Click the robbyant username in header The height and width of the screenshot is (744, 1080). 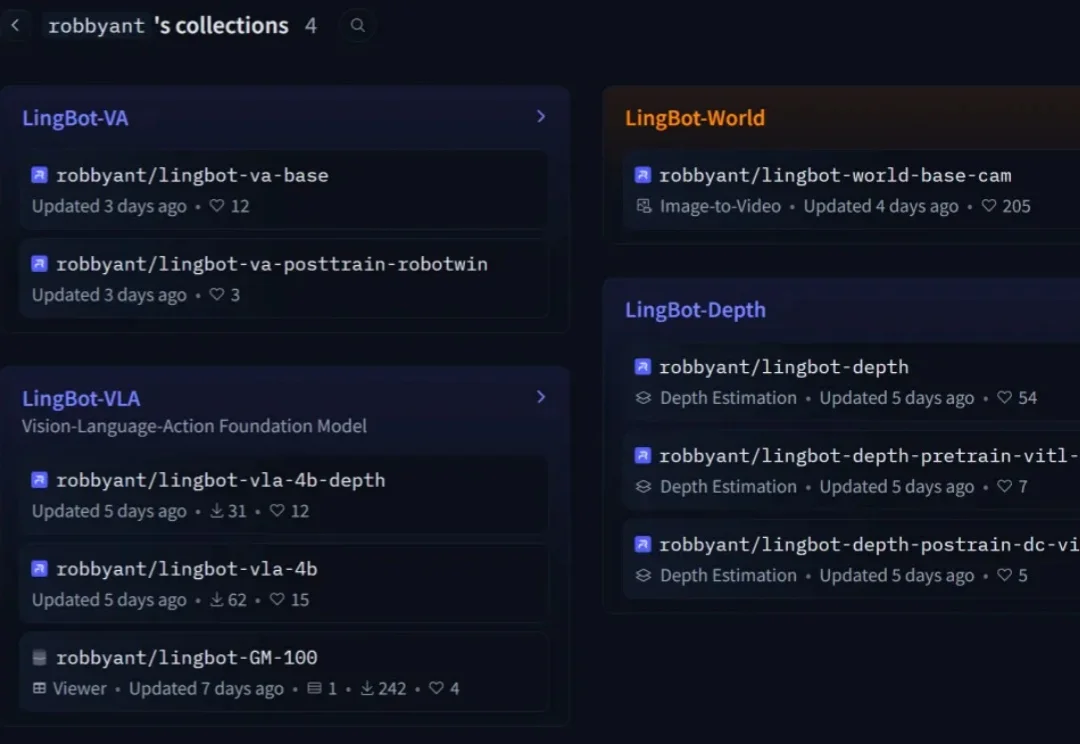97,26
